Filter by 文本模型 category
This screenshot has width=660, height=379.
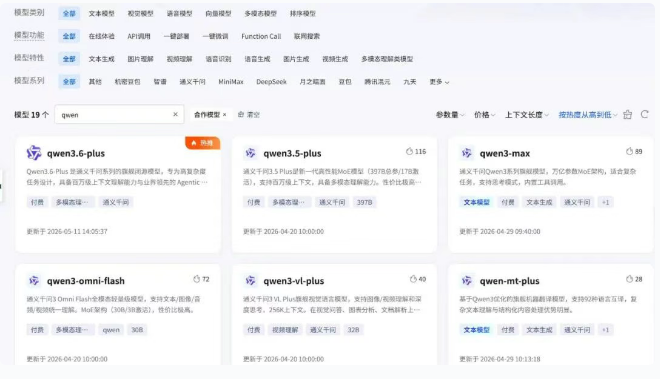coord(101,13)
